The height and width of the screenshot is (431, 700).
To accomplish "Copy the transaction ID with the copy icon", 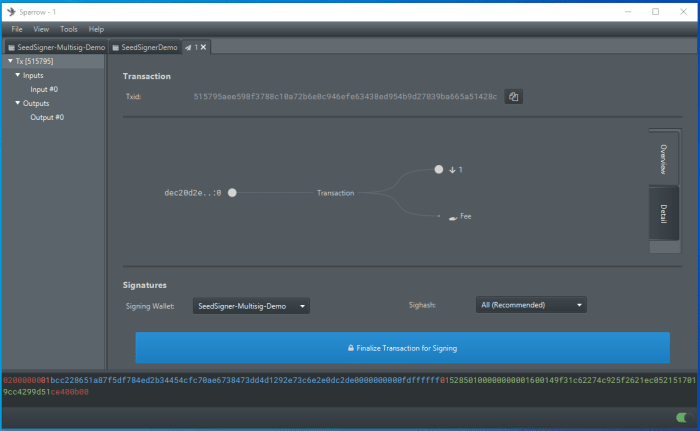I will [513, 97].
